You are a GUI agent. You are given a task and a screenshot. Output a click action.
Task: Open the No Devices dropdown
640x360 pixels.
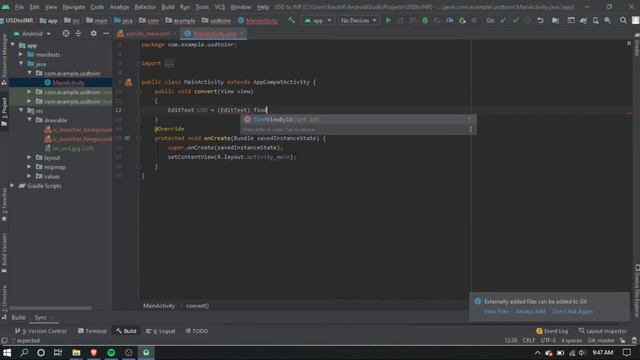click(358, 20)
